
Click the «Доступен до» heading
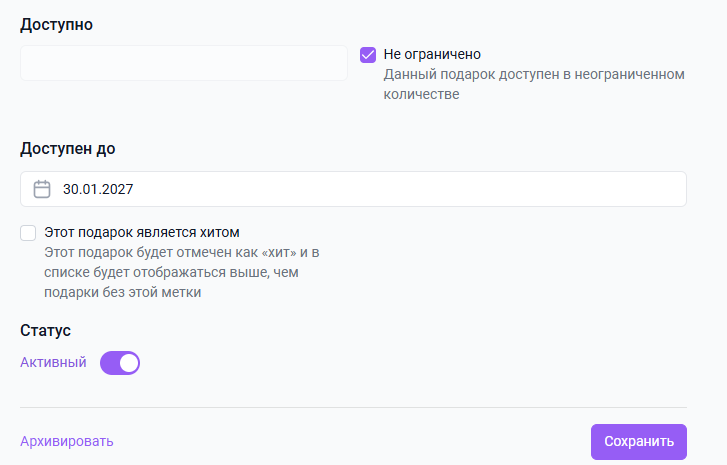pyautogui.click(x=67, y=149)
